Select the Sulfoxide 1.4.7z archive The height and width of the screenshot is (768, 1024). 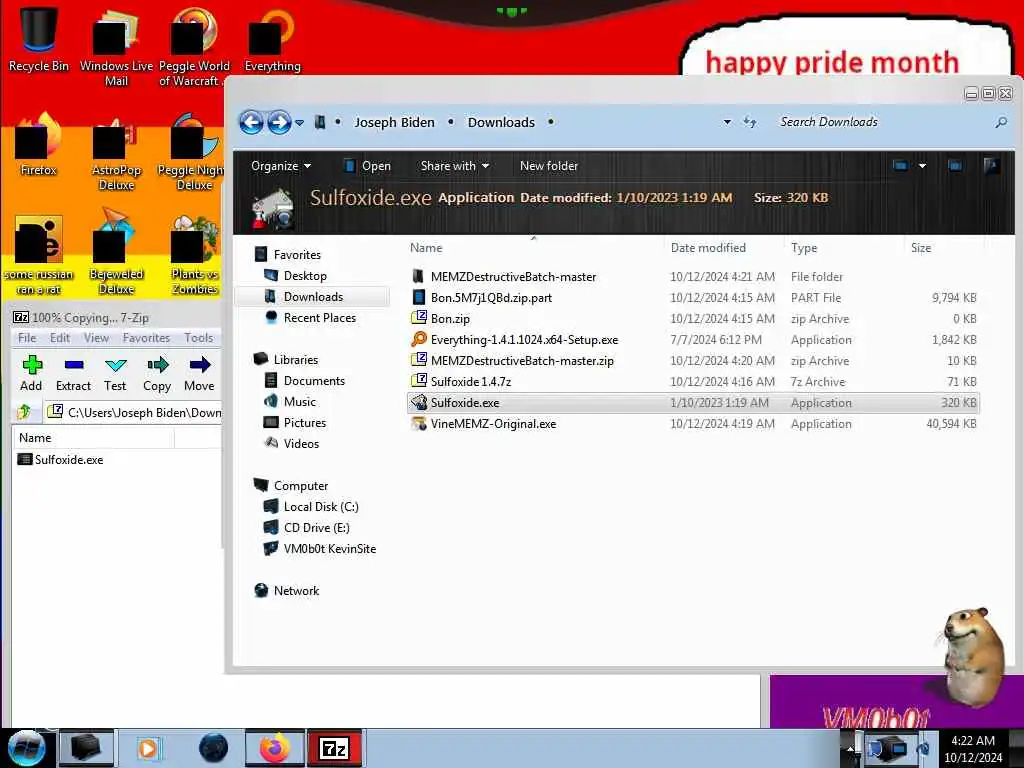pyautogui.click(x=694, y=381)
